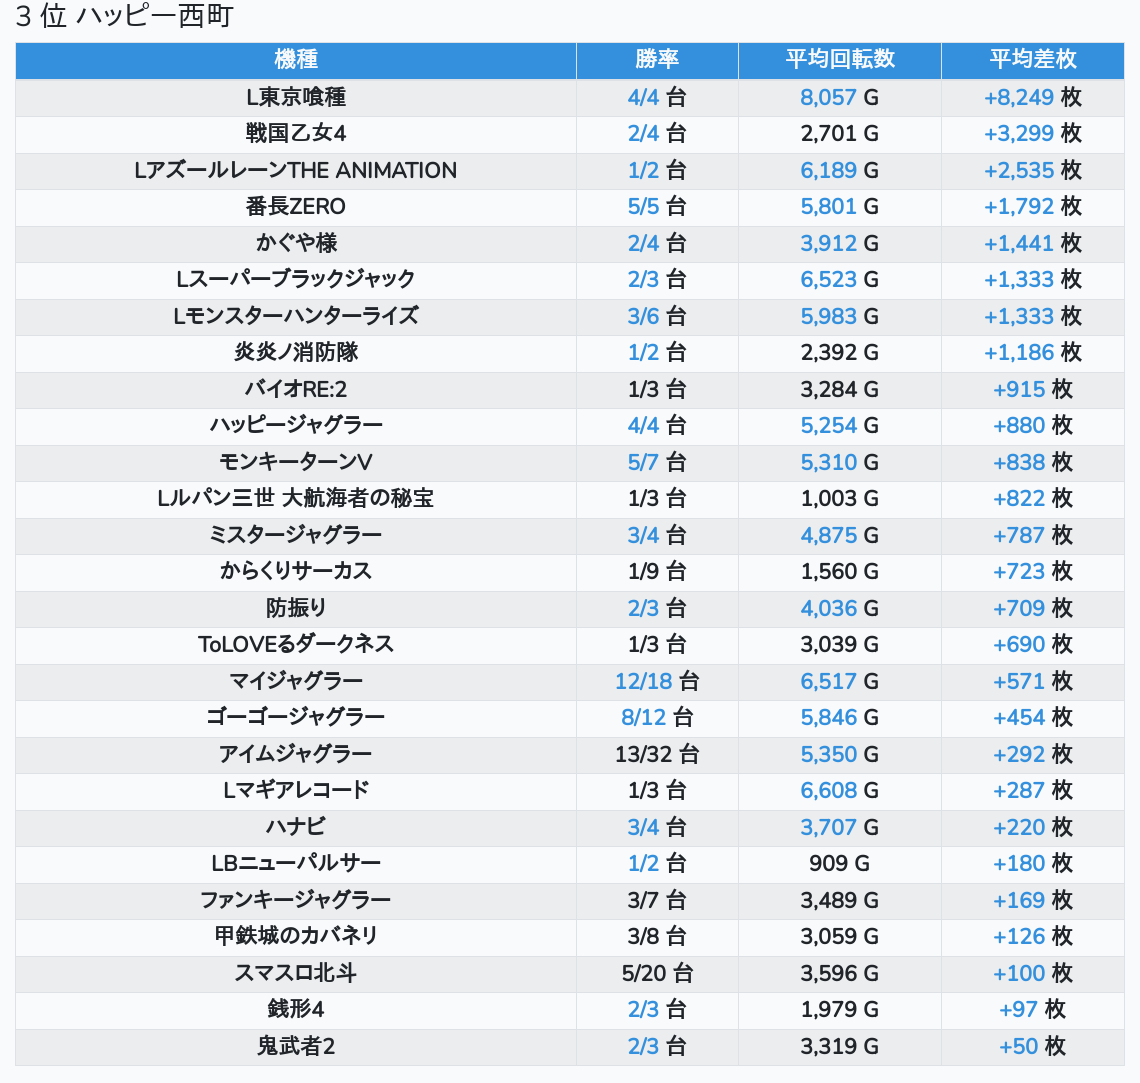Select the 炎炎ノ消防隊 machine name
The height and width of the screenshot is (1083, 1140).
click(x=296, y=353)
